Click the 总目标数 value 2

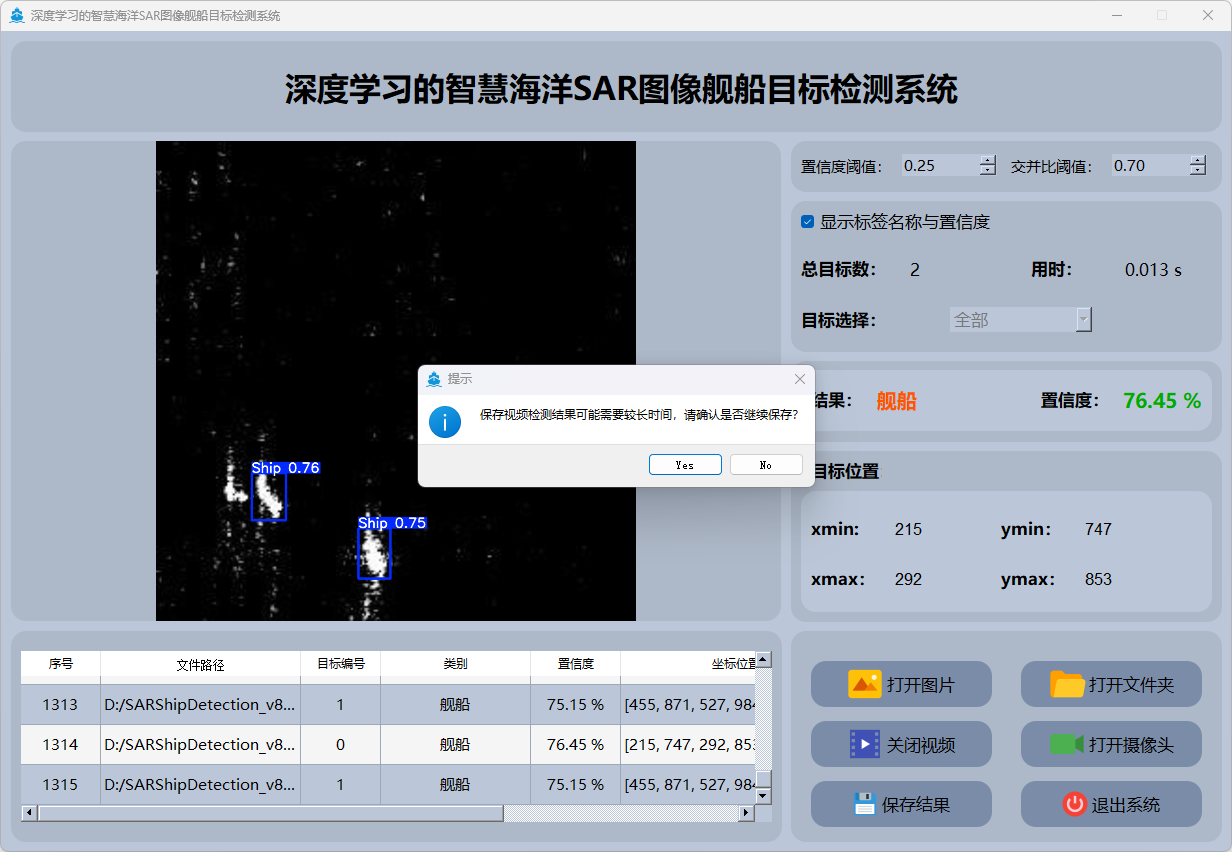coord(915,270)
